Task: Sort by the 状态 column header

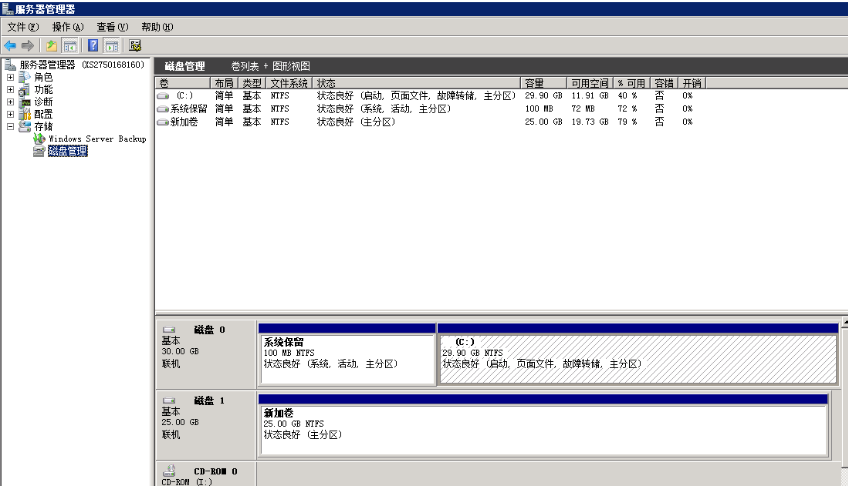Action: [x=416, y=83]
